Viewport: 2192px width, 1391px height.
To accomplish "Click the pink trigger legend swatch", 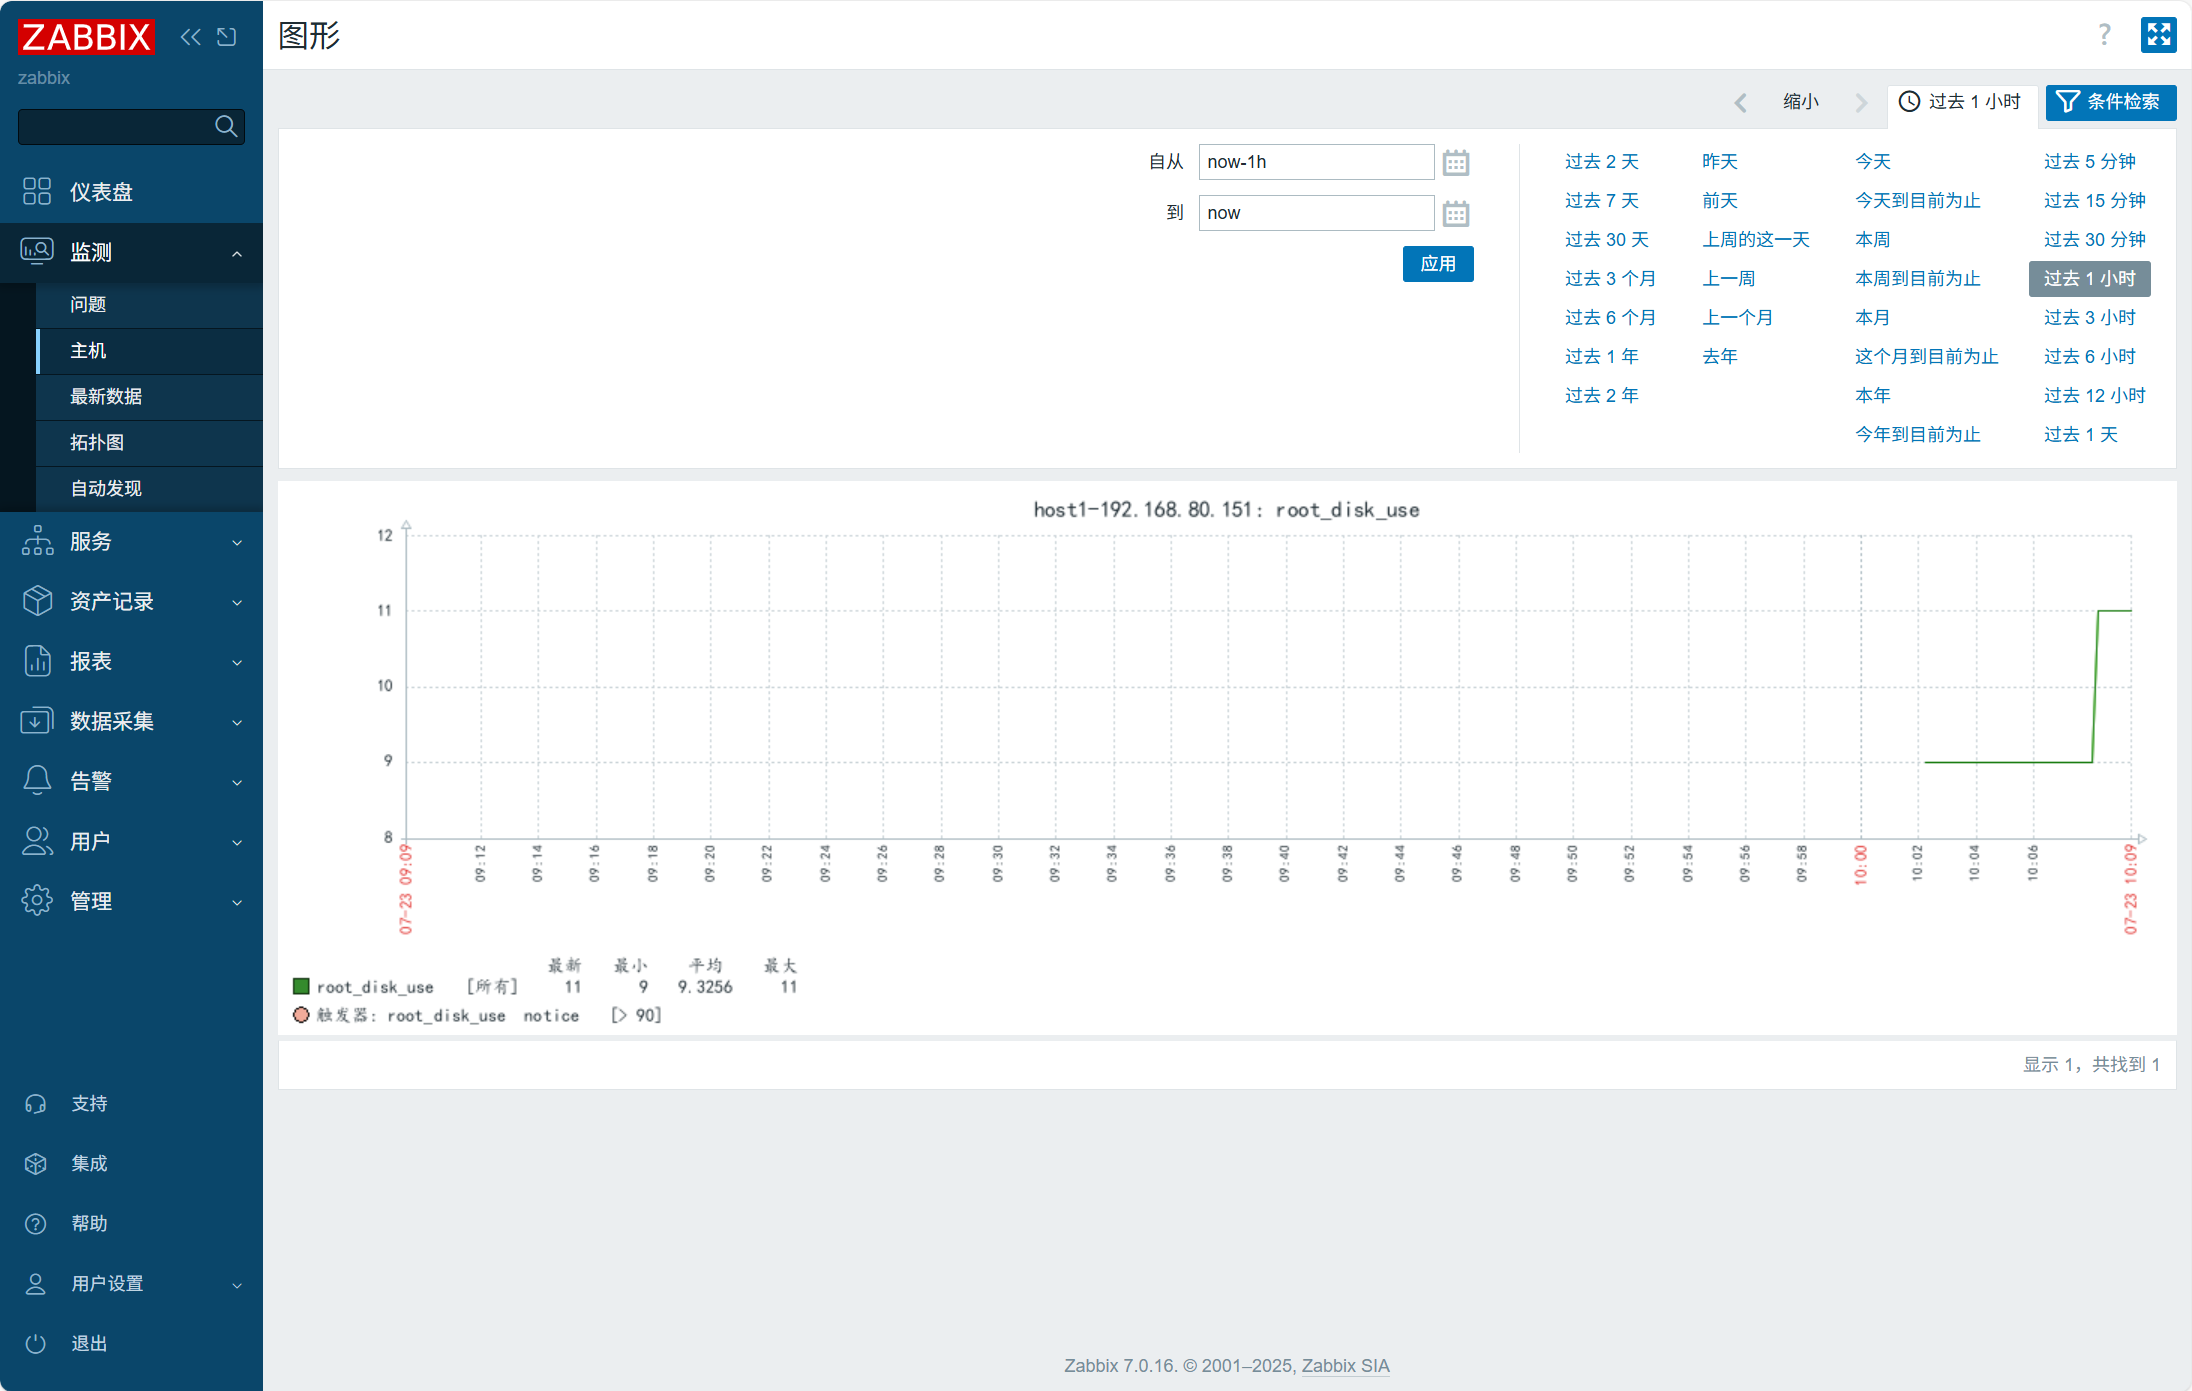I will (300, 1015).
